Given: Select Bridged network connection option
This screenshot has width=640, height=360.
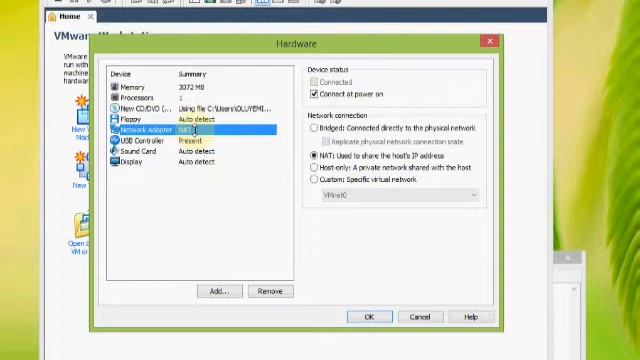Looking at the screenshot, I should click(x=313, y=128).
